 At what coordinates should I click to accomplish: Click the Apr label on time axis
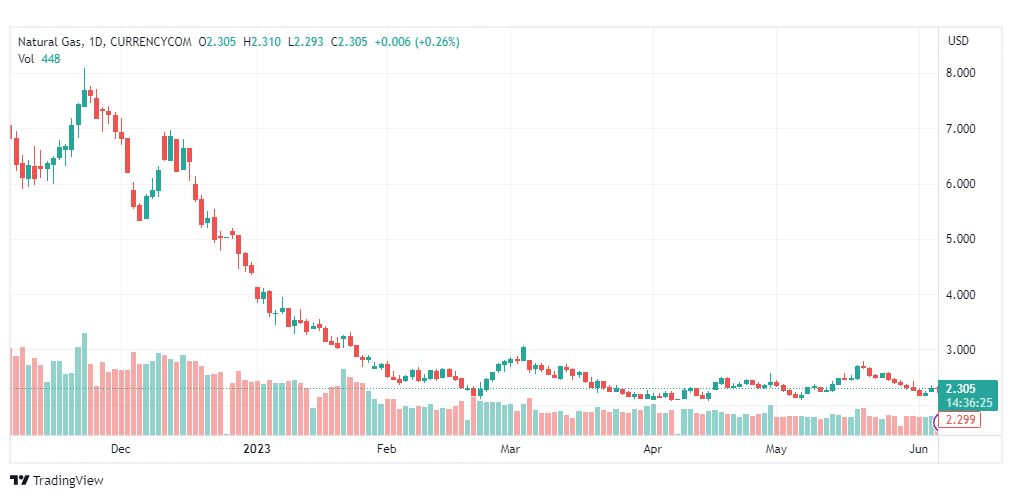[x=653, y=449]
